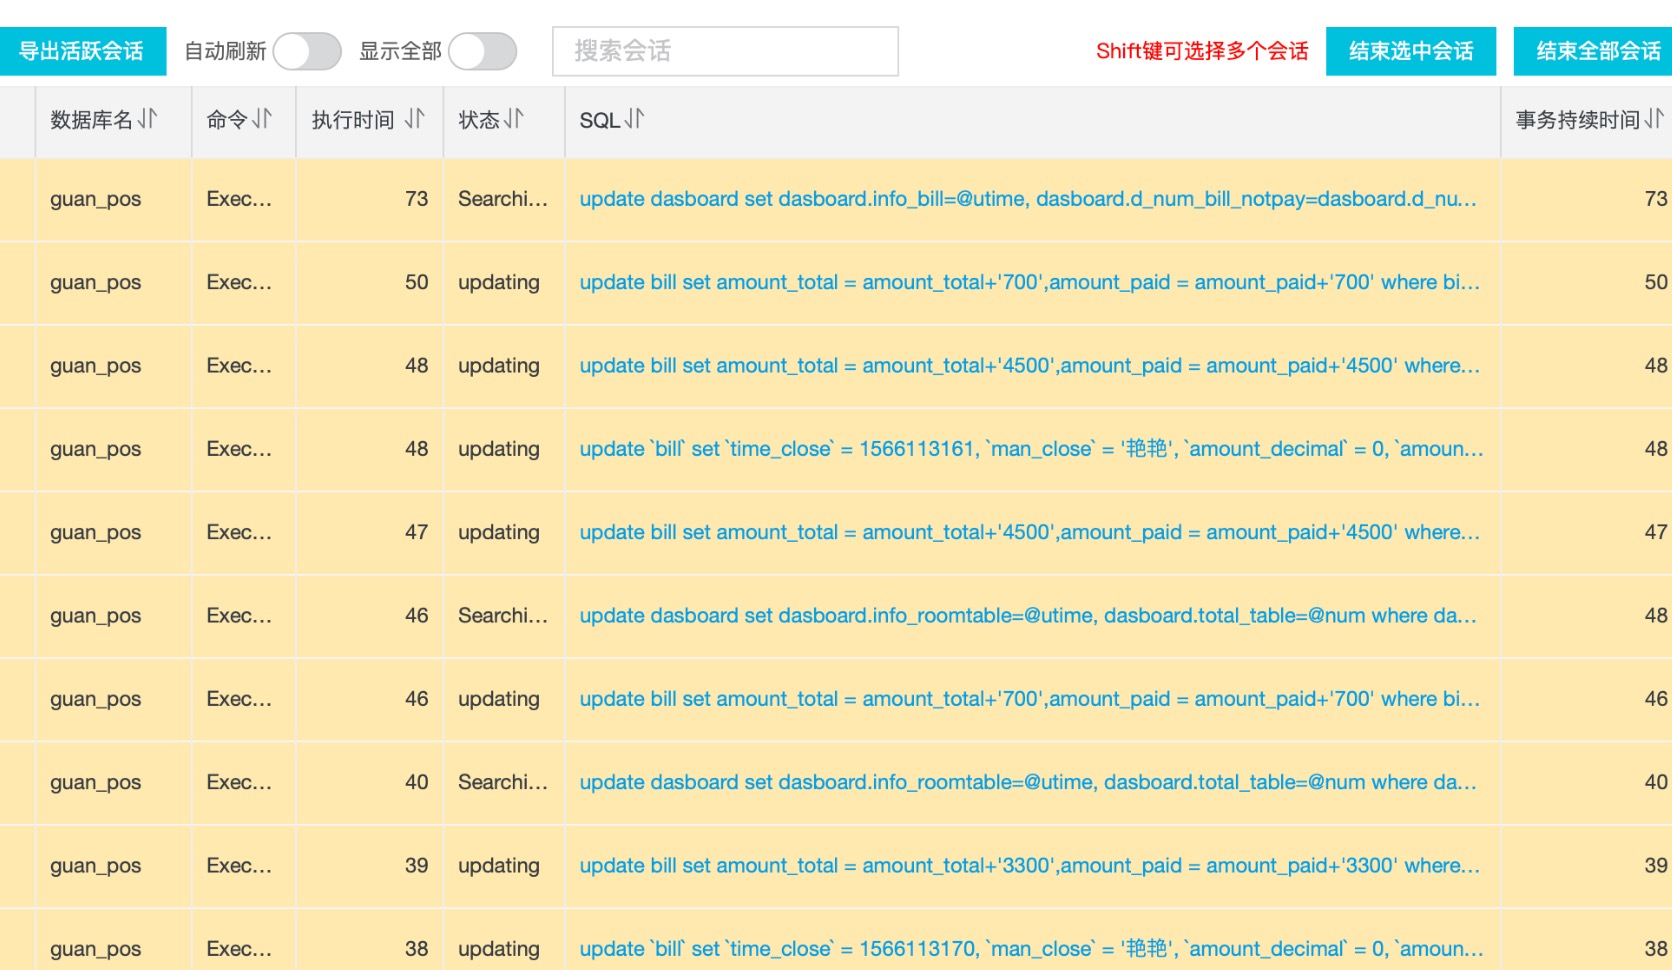Enable the 显示全部 switch
Image resolution: width=1672 pixels, height=970 pixels.
coord(482,51)
